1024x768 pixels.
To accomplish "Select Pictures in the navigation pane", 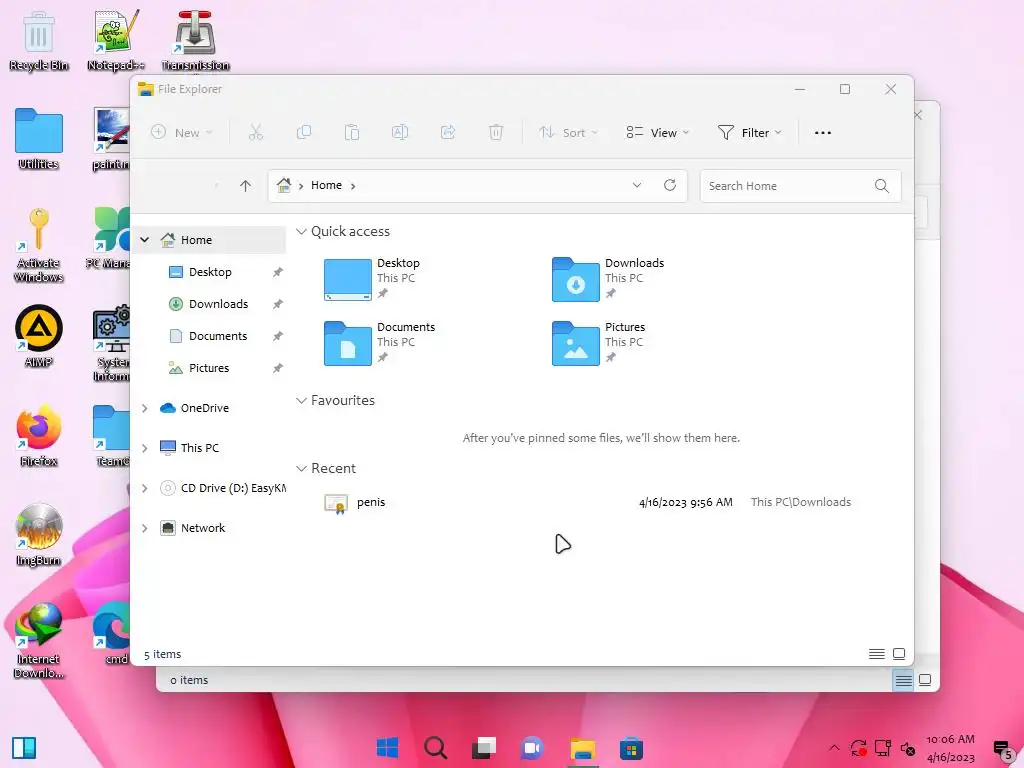I will (210, 368).
